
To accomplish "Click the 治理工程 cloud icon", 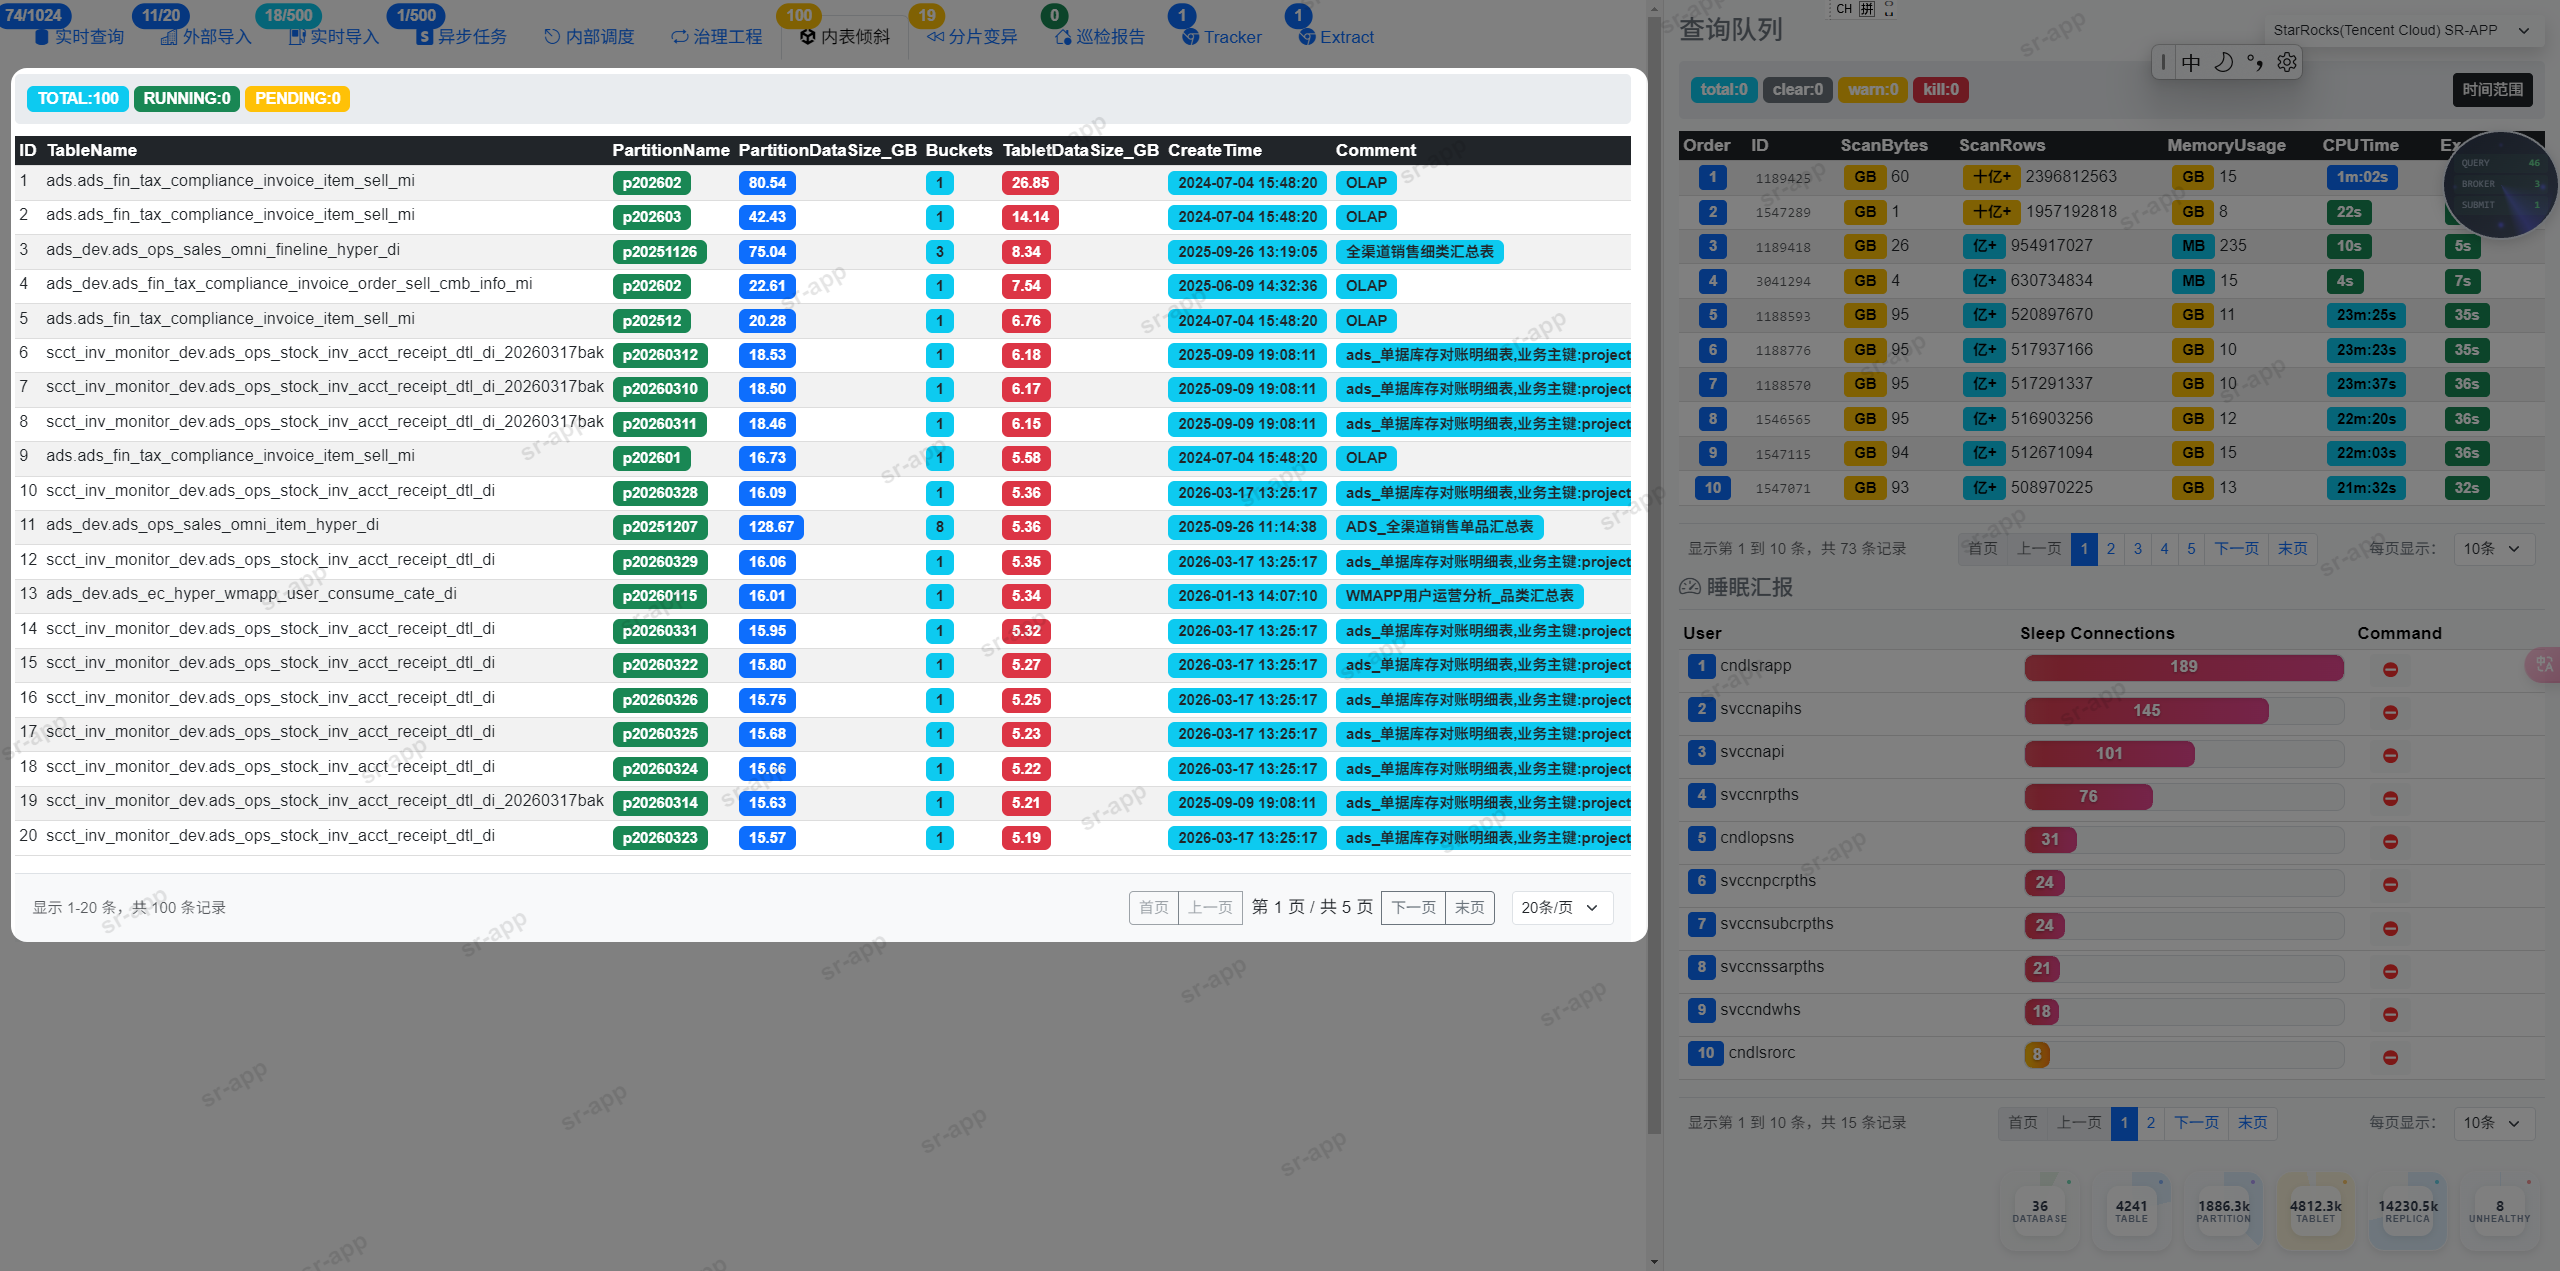I will [x=680, y=37].
